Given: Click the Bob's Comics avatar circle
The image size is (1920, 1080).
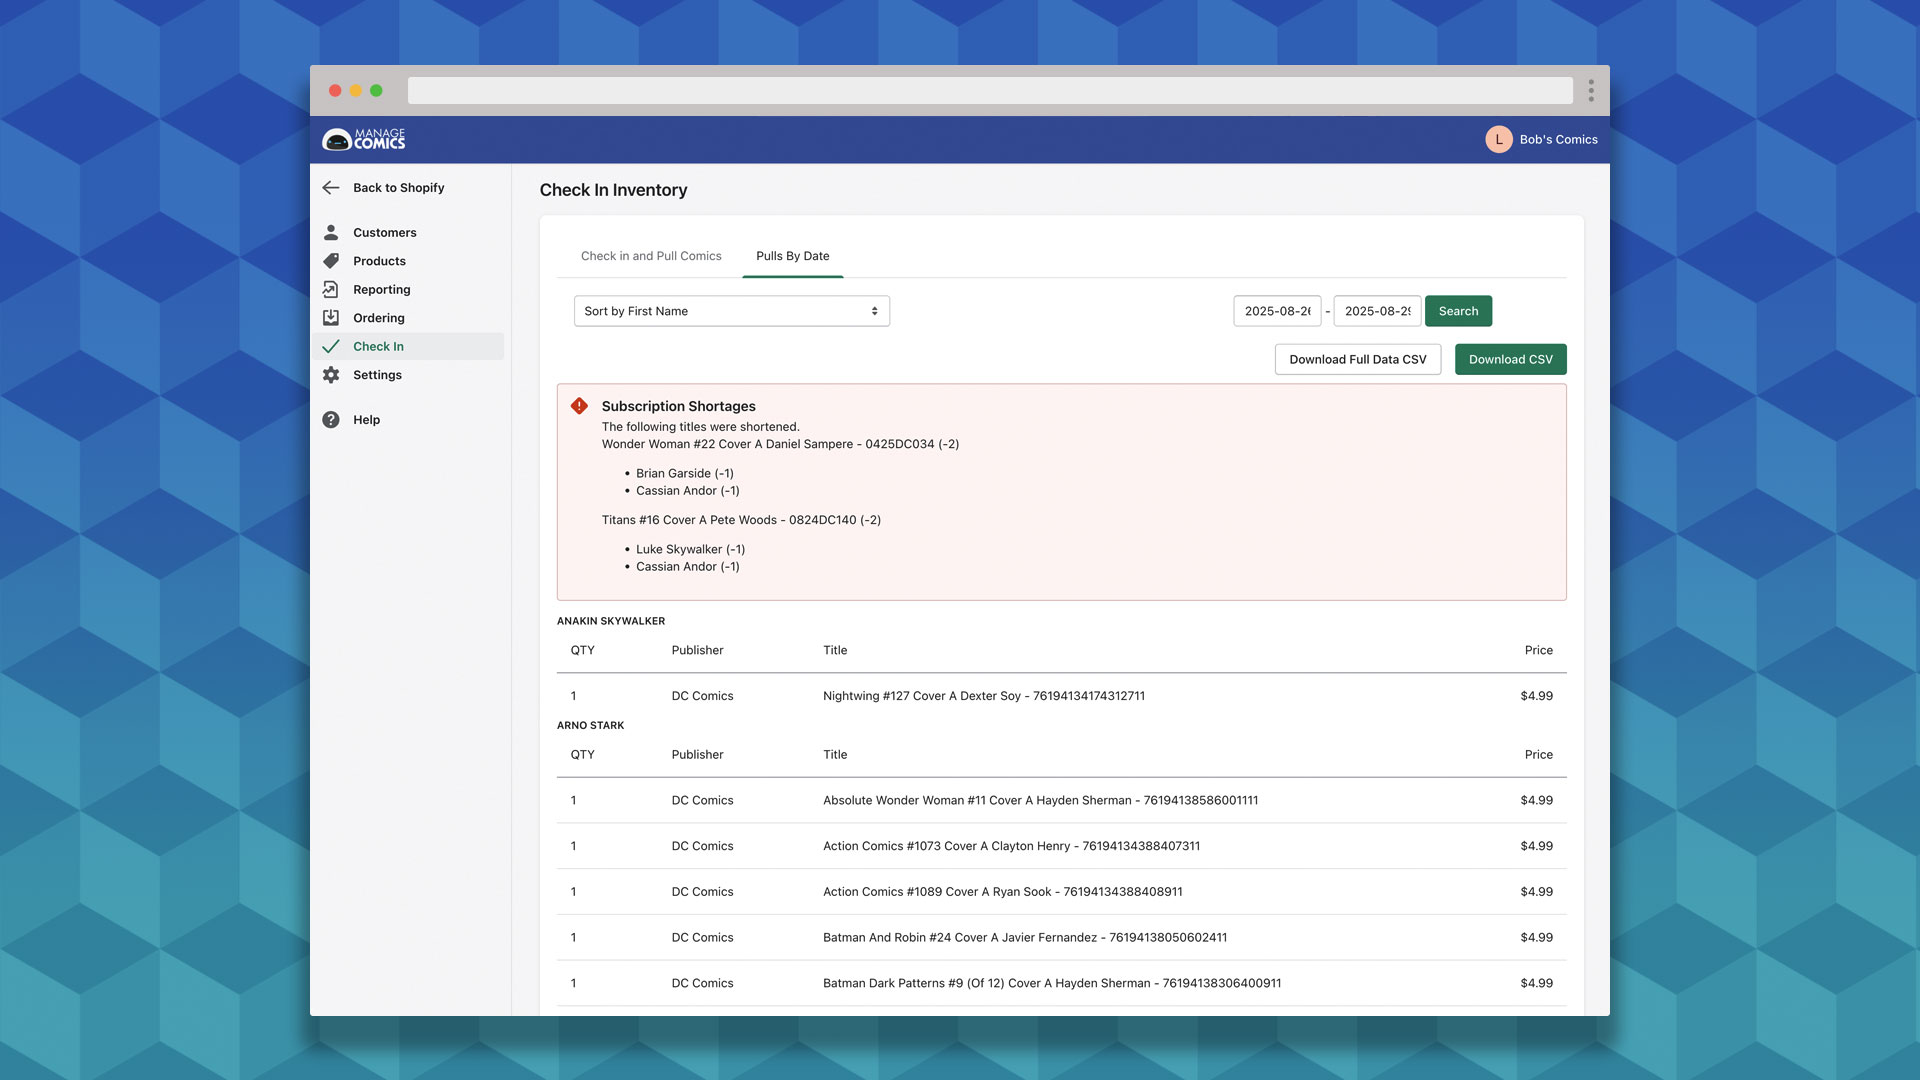Looking at the screenshot, I should pyautogui.click(x=1498, y=140).
